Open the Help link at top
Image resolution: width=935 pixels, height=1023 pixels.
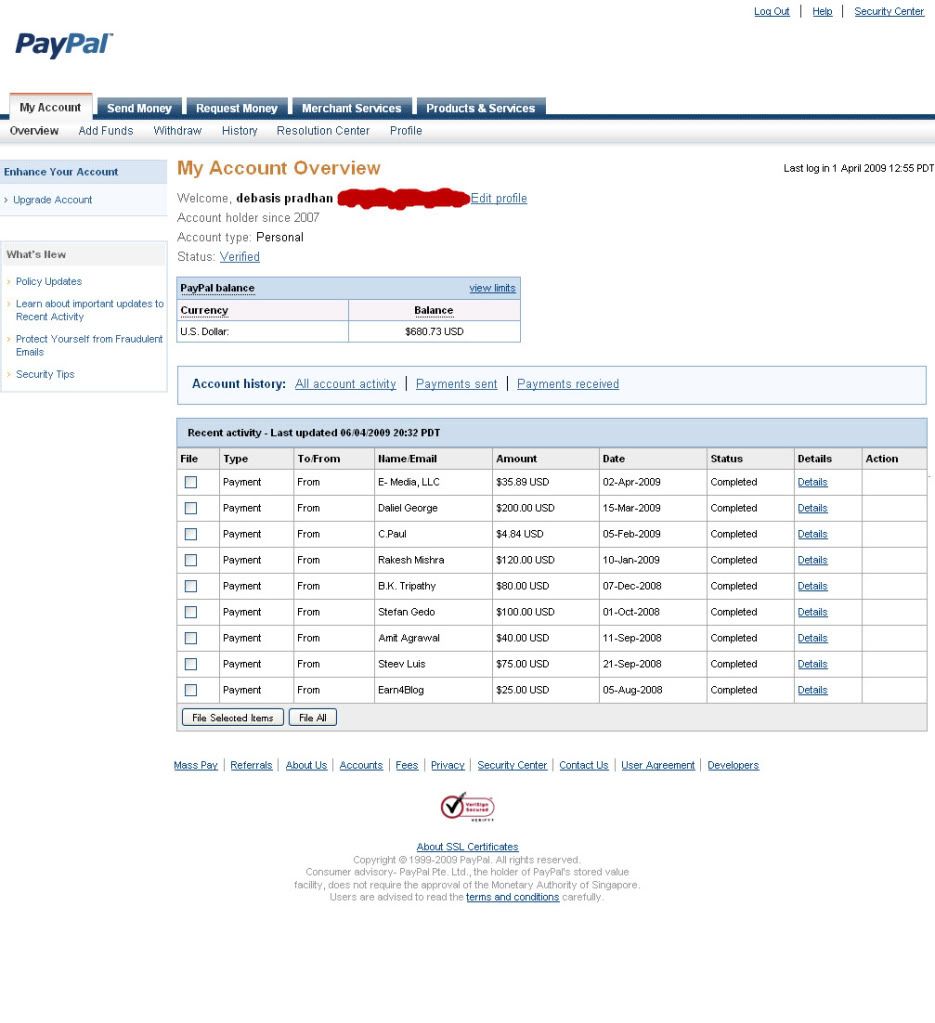822,11
